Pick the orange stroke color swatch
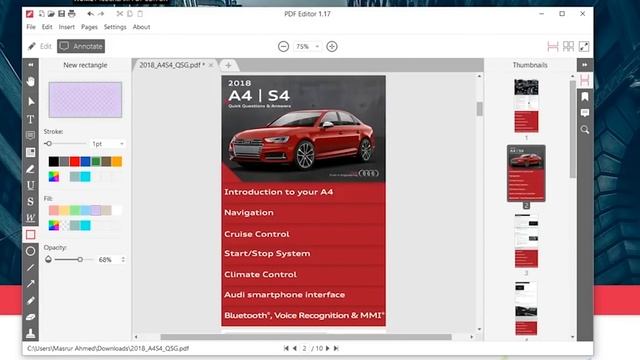 (117, 161)
